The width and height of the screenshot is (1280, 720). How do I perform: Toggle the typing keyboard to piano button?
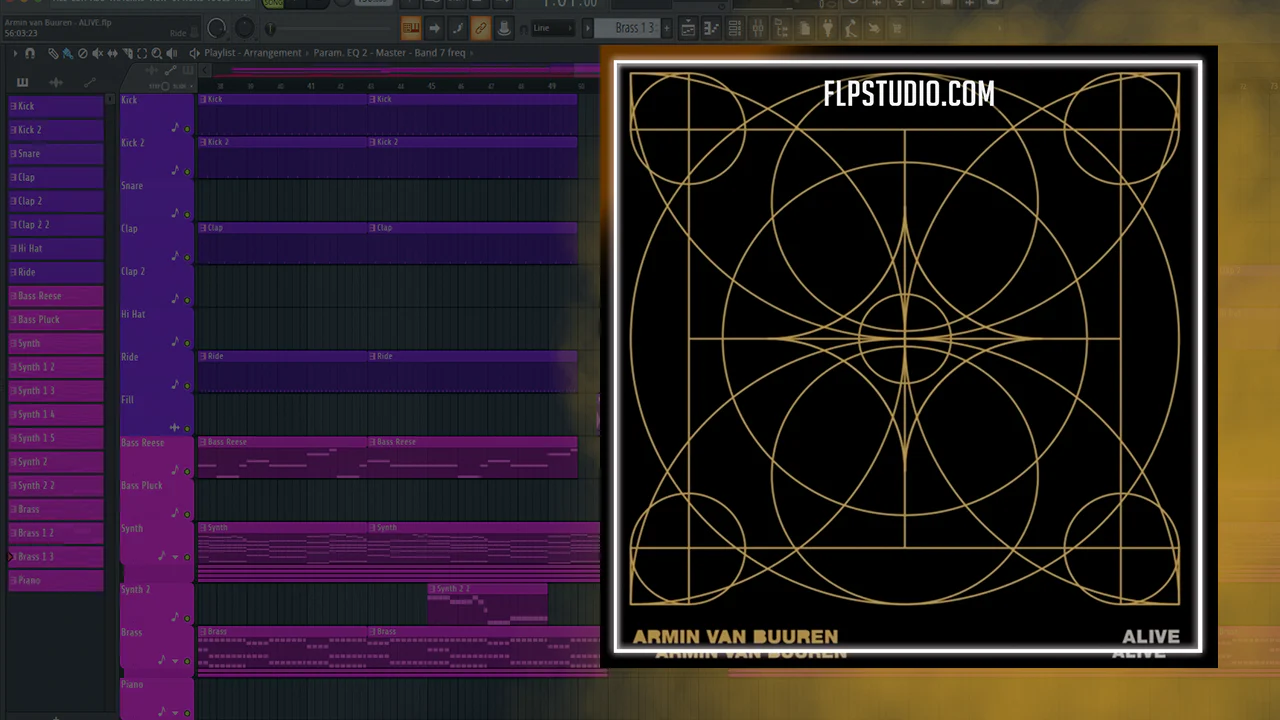[x=410, y=28]
